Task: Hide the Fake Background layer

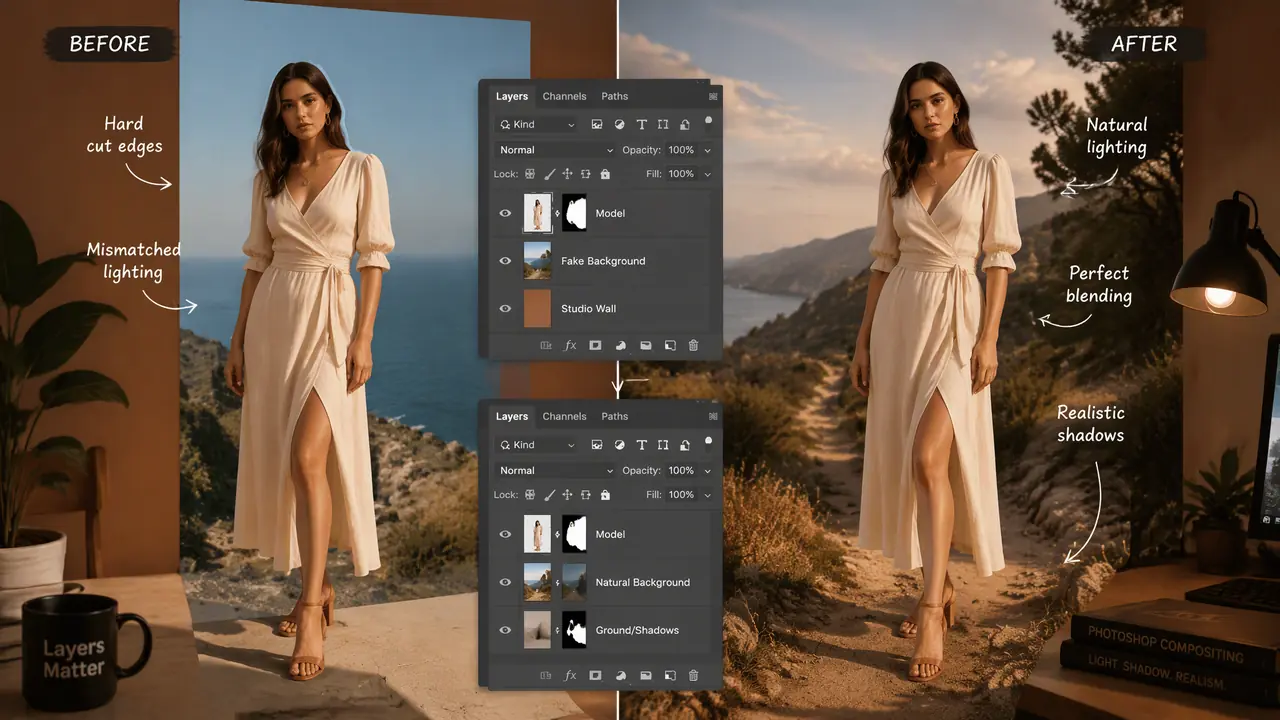Action: coord(505,261)
